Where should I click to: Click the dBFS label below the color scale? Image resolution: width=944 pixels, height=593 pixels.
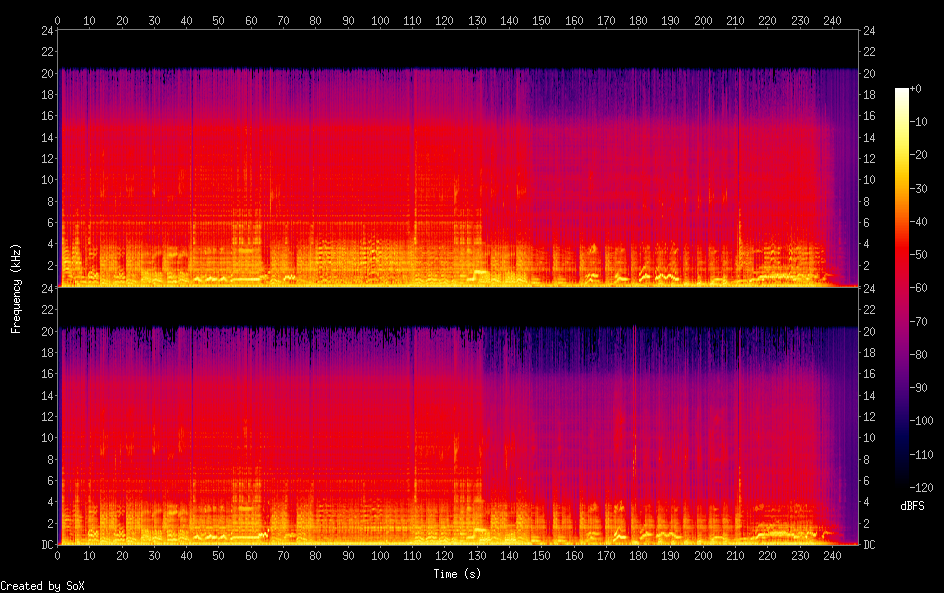[x=912, y=506]
